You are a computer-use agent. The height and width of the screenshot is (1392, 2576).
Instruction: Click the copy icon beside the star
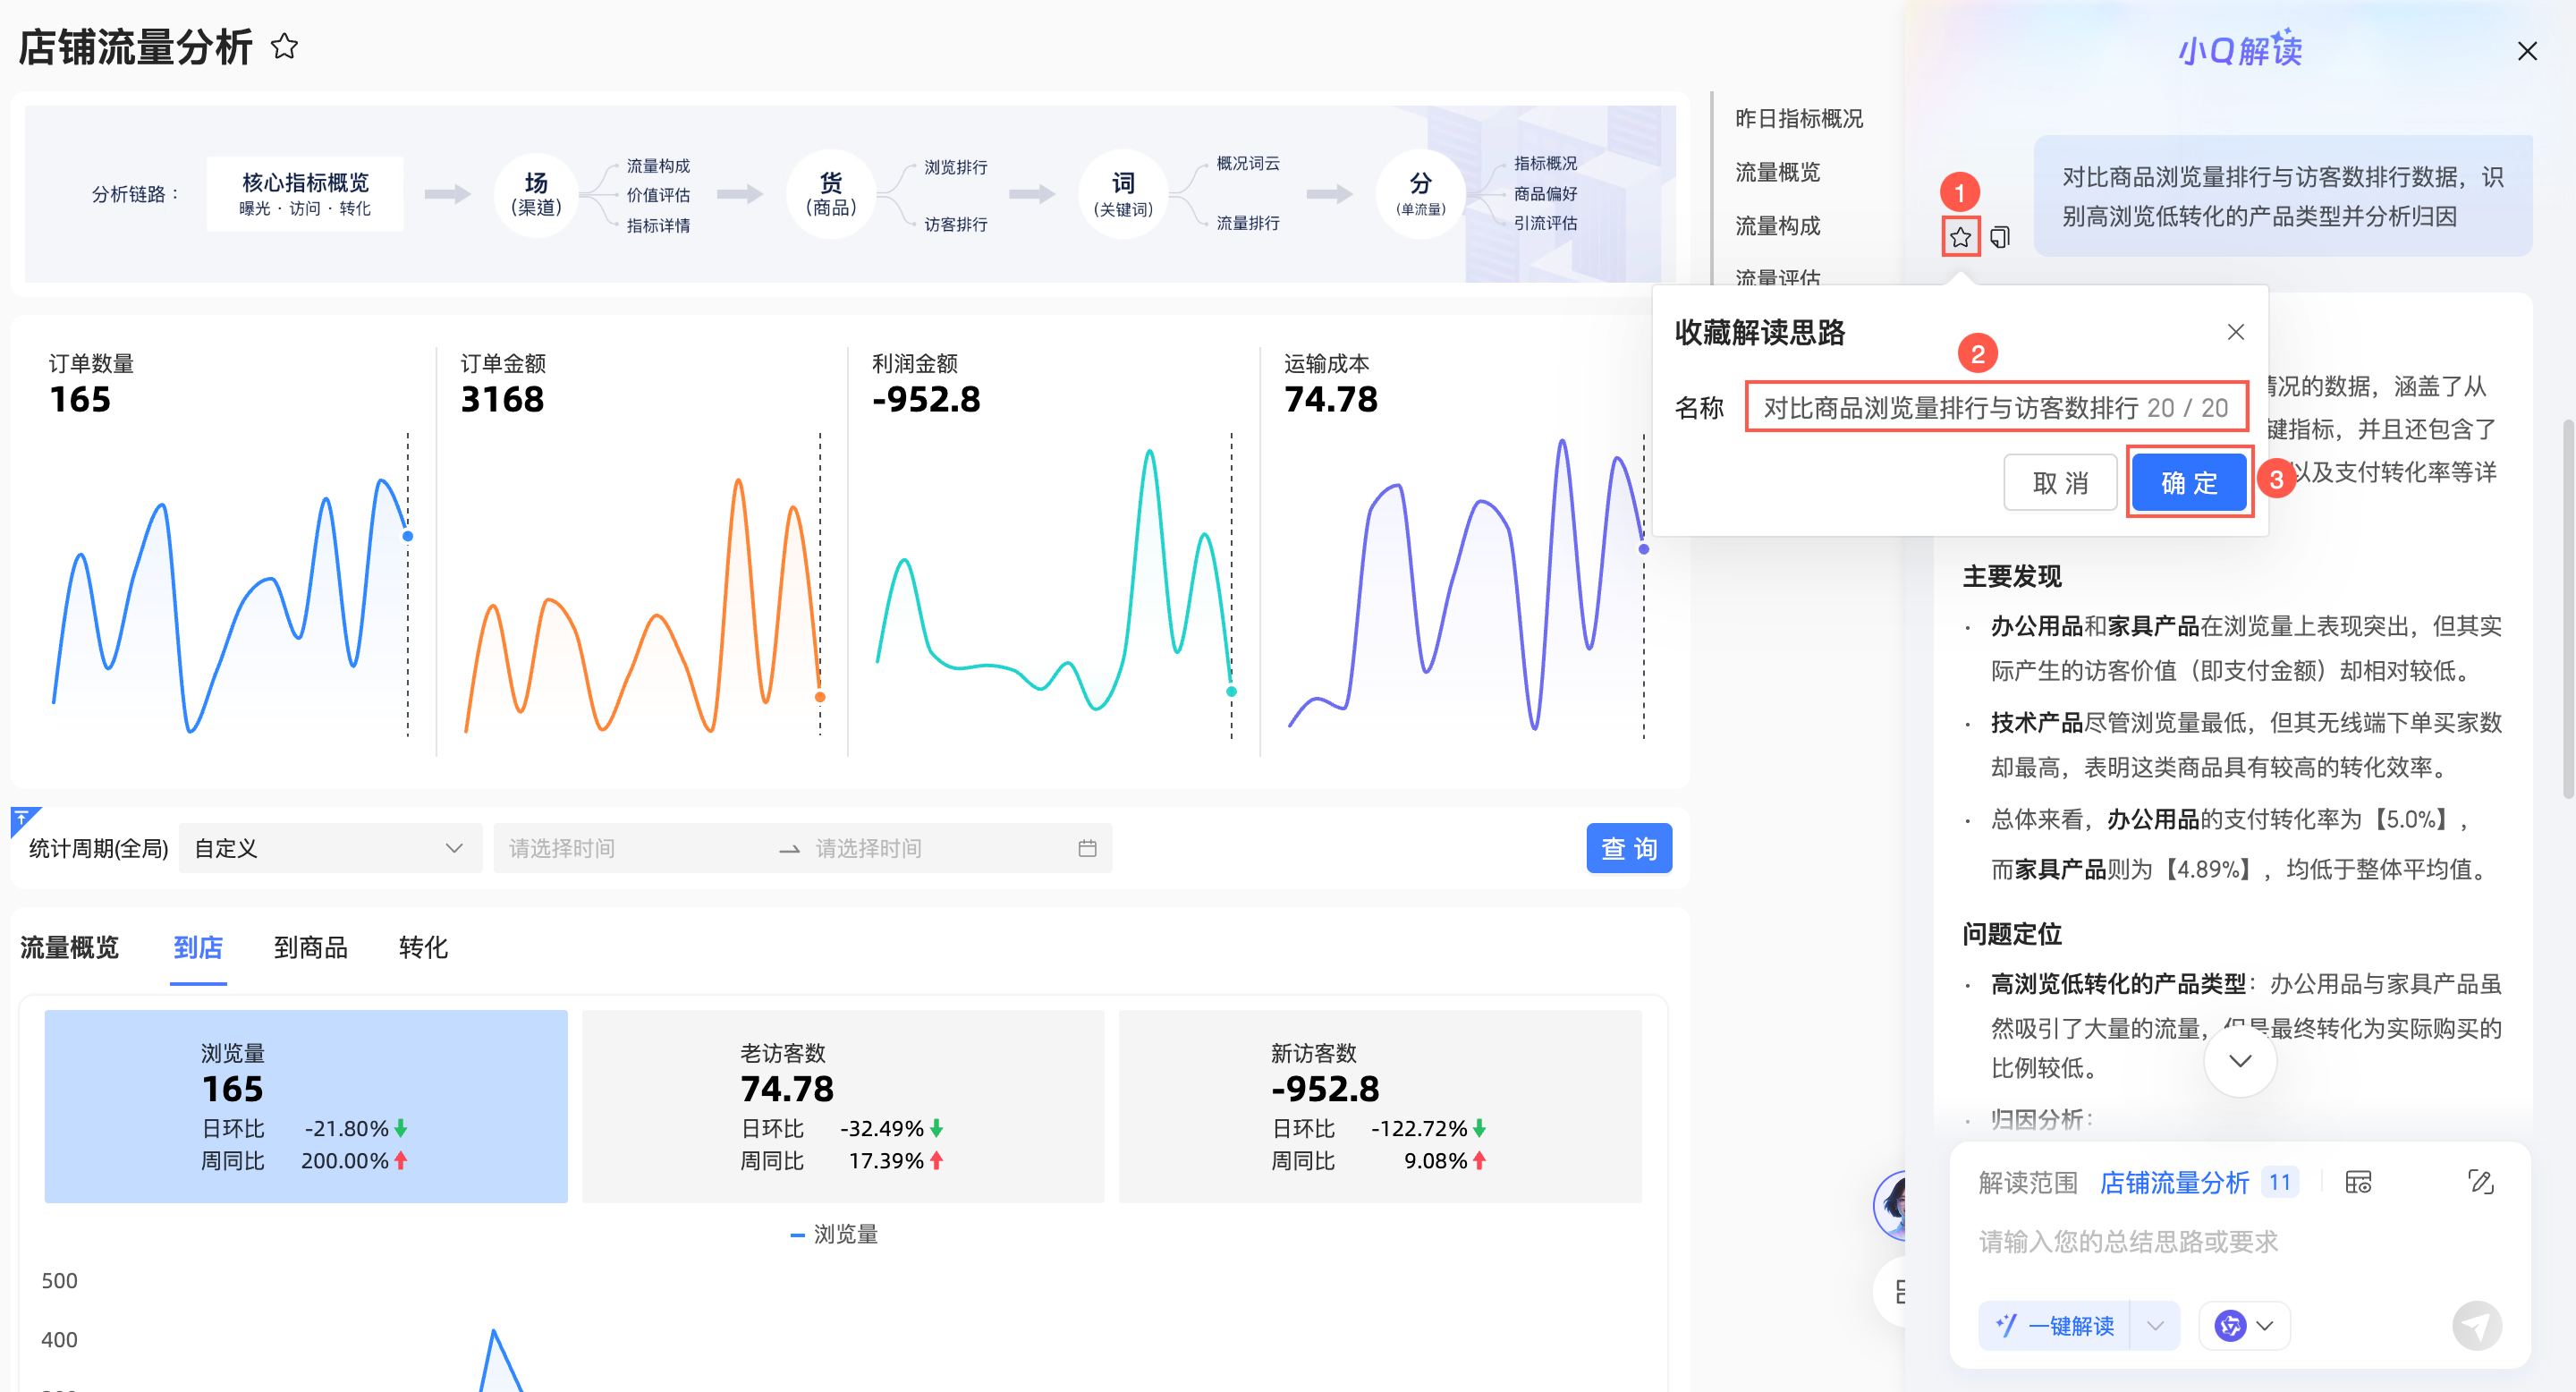pos(2000,237)
